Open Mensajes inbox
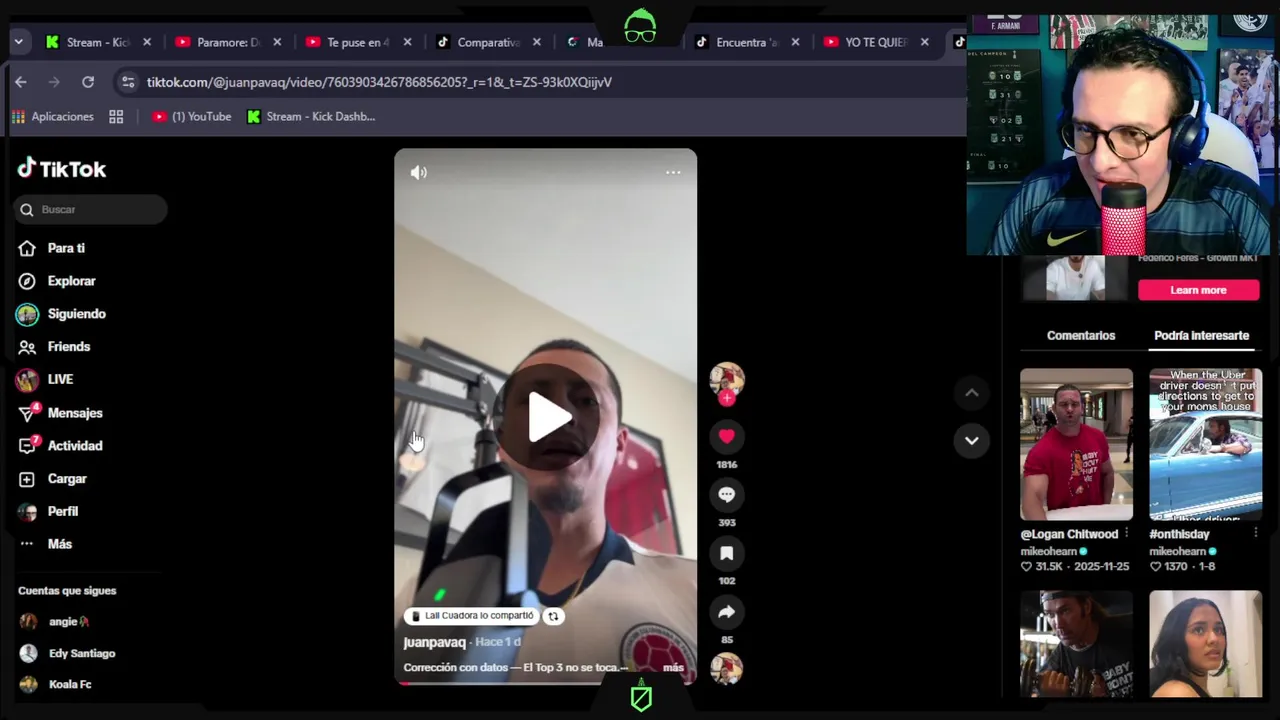This screenshot has height=720, width=1280. 75,413
